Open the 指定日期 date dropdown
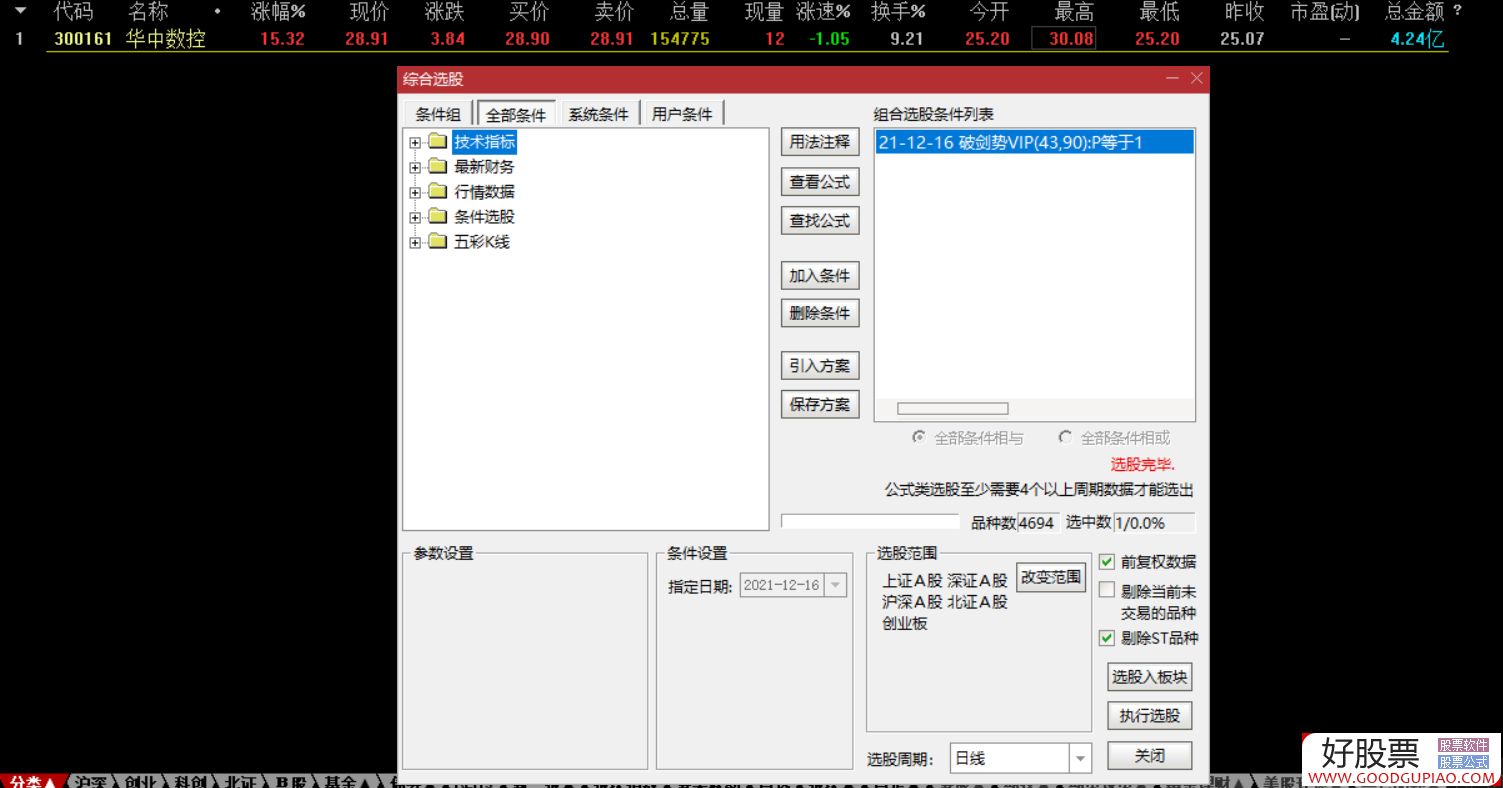 click(x=836, y=586)
